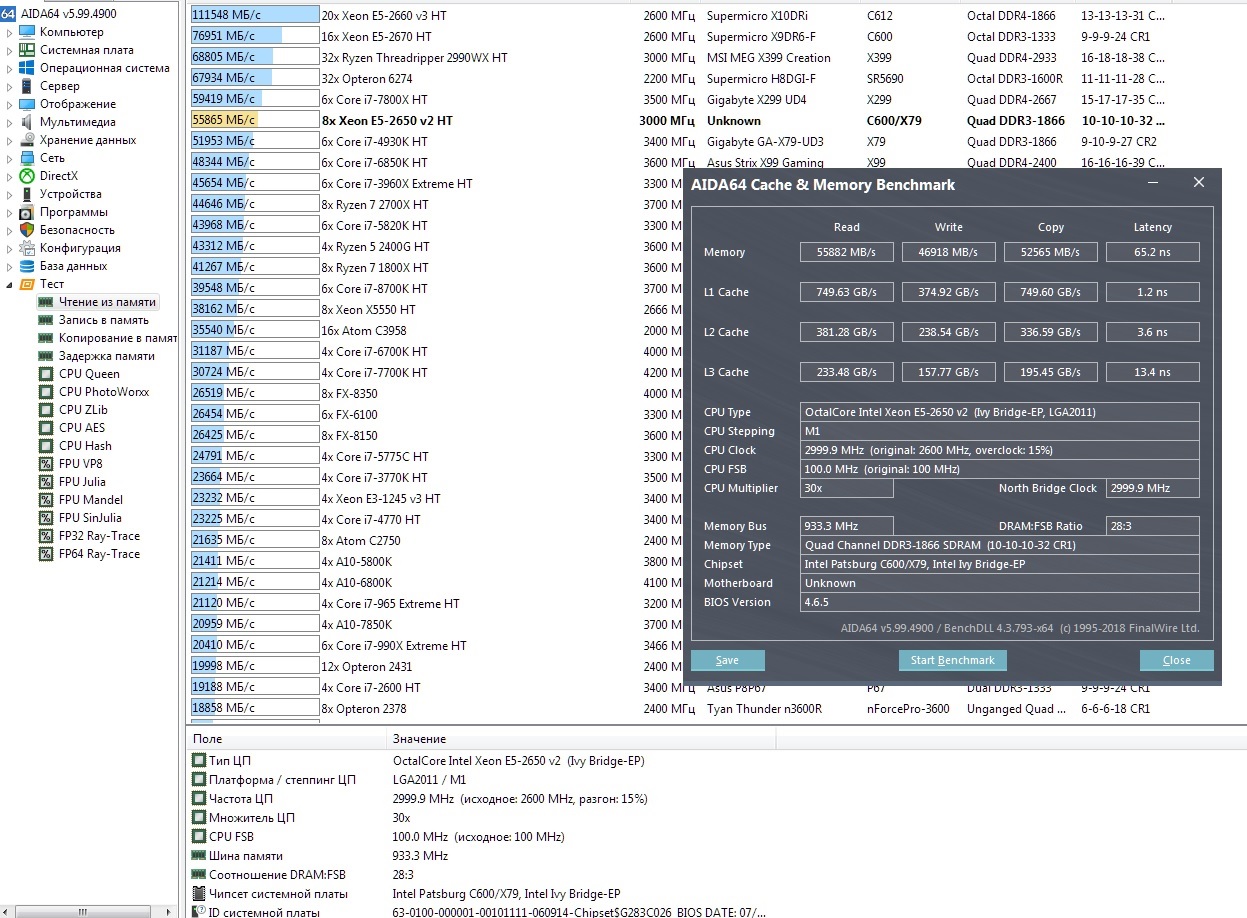The width and height of the screenshot is (1247, 918).
Task: Click the Мультимедиа icon
Action: click(x=27, y=122)
